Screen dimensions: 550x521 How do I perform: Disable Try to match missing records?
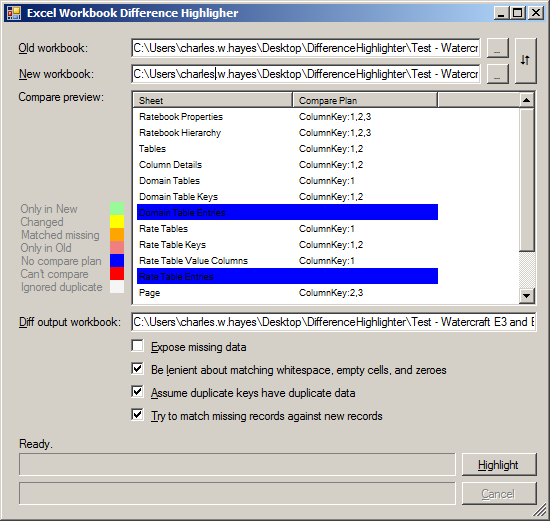(x=138, y=415)
